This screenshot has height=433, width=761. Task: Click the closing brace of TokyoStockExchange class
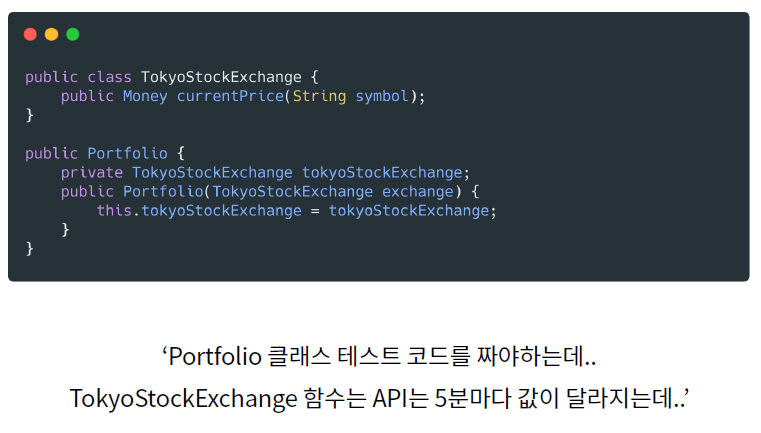pos(30,115)
